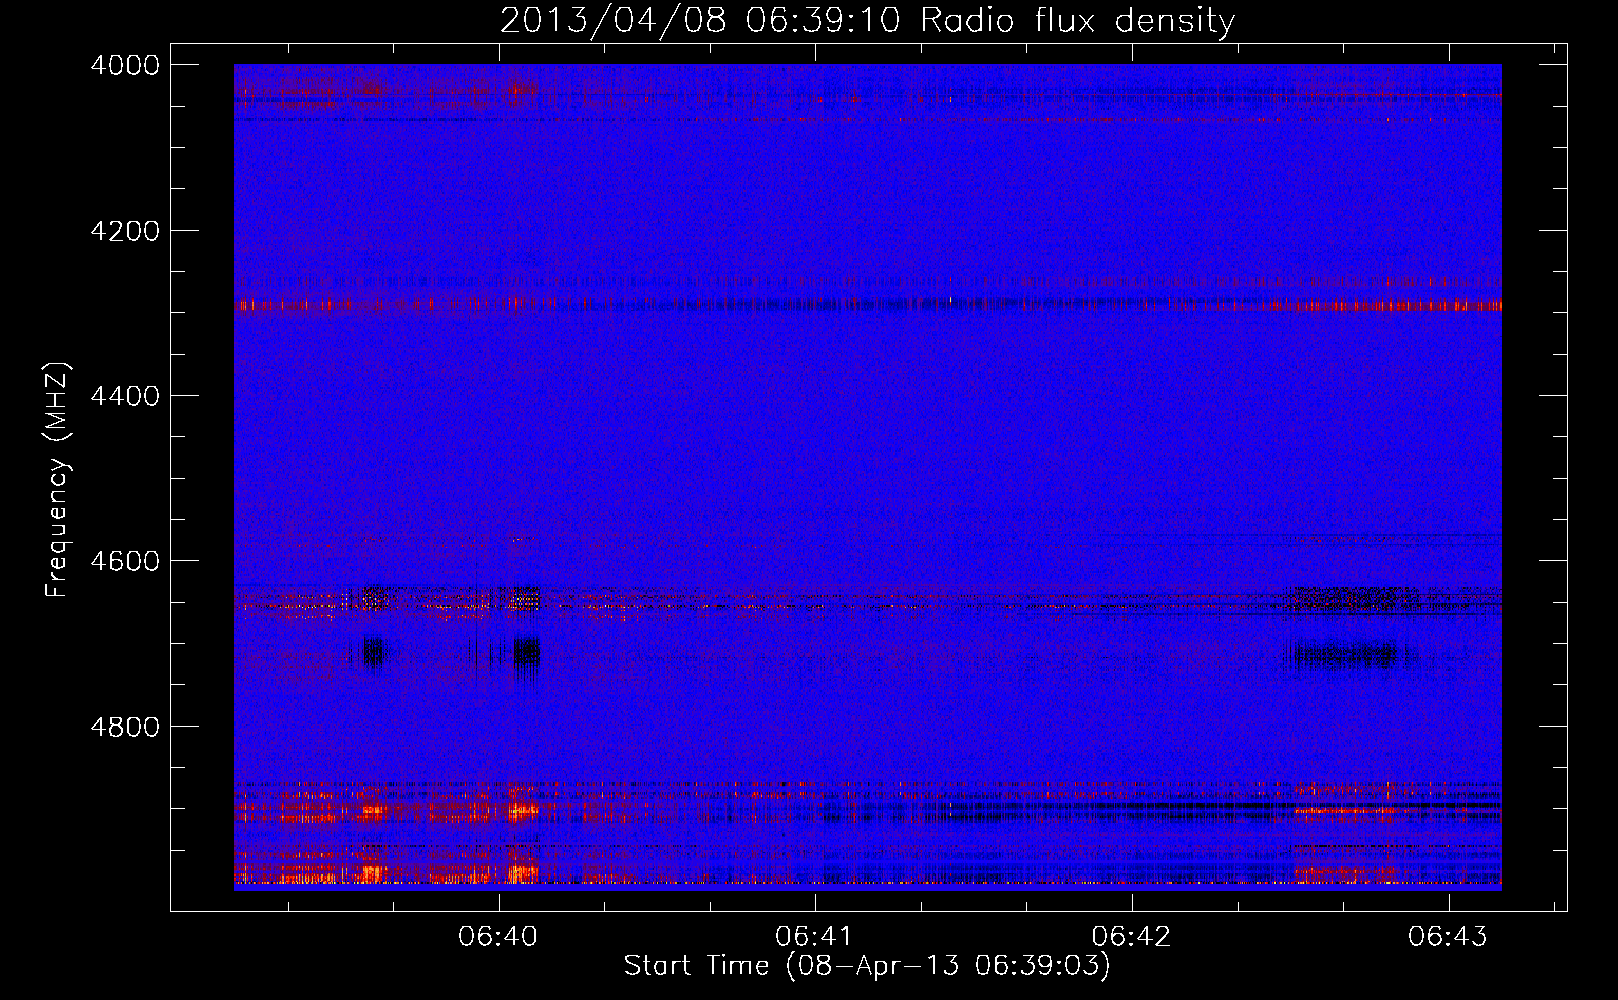Select the 4200 frequency tick label
The width and height of the screenshot is (1618, 1000).
coord(125,231)
